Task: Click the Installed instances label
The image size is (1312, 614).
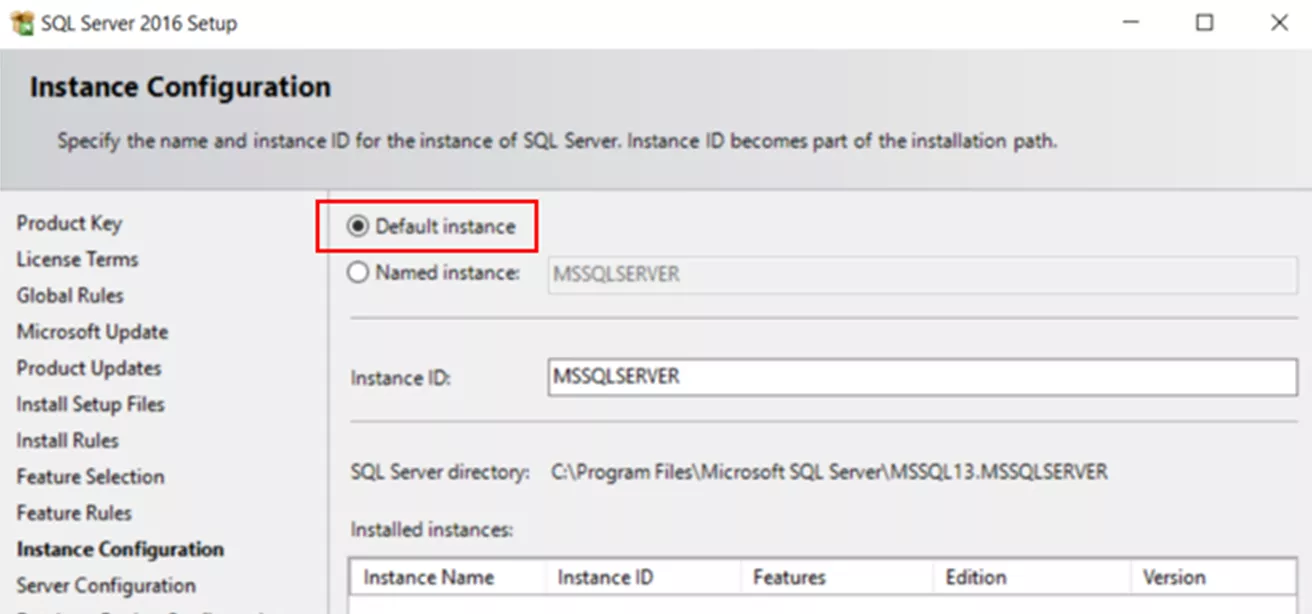Action: [x=432, y=530]
